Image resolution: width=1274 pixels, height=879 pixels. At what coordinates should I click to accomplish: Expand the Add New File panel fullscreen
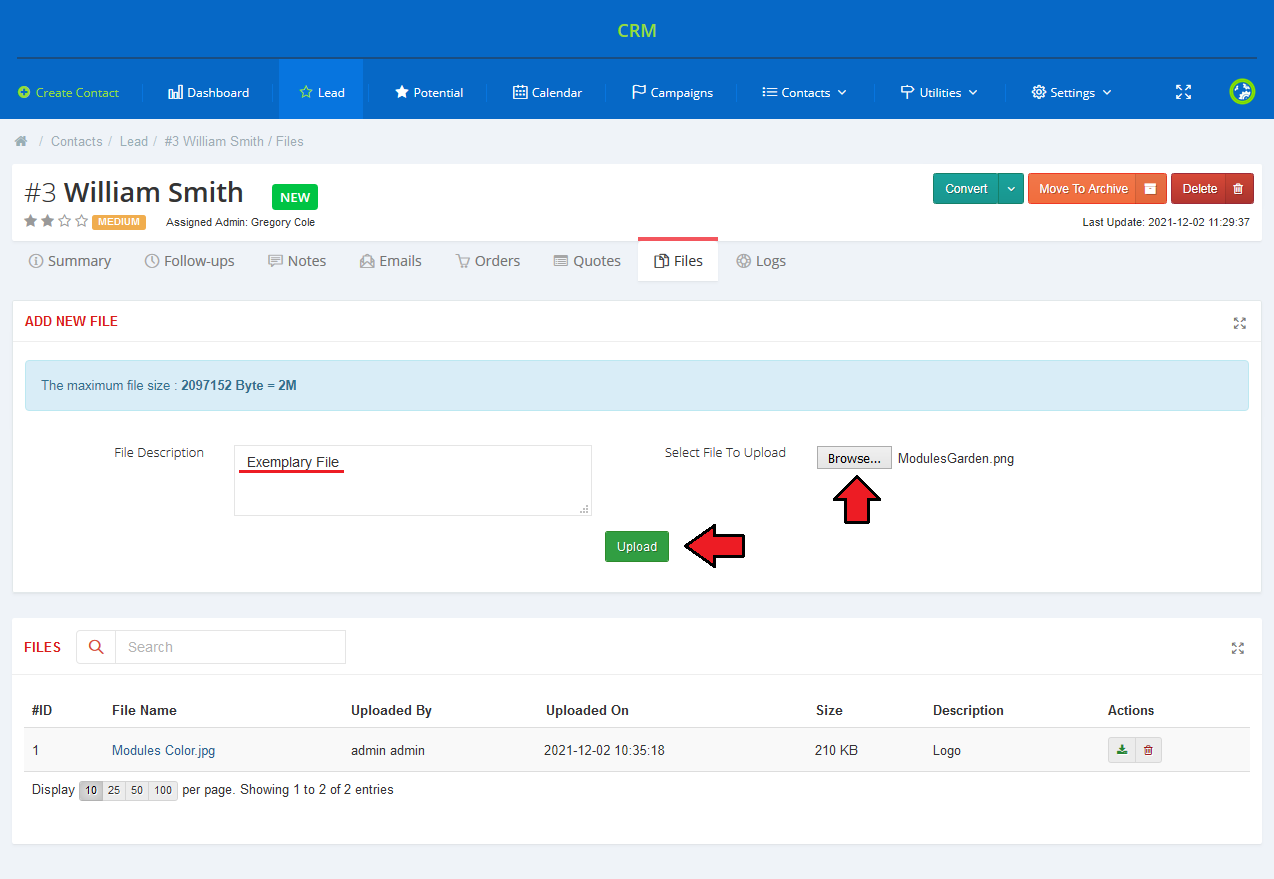[x=1240, y=323]
